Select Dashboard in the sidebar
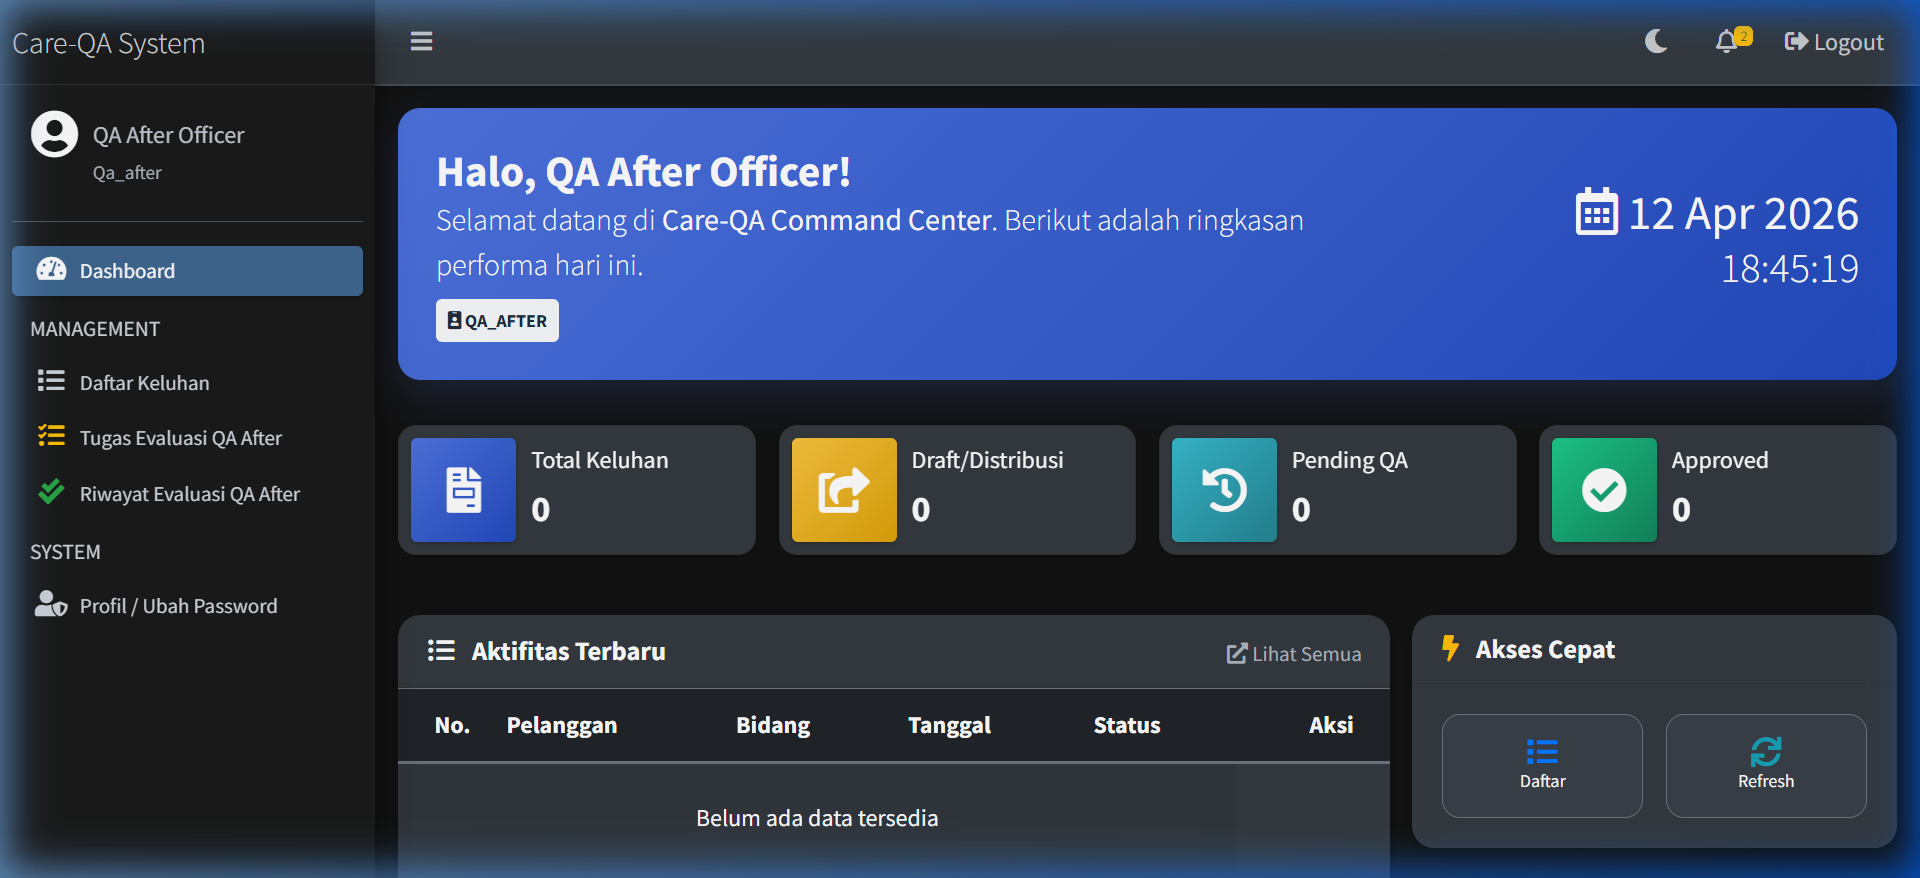Viewport: 1920px width, 878px height. tap(187, 271)
